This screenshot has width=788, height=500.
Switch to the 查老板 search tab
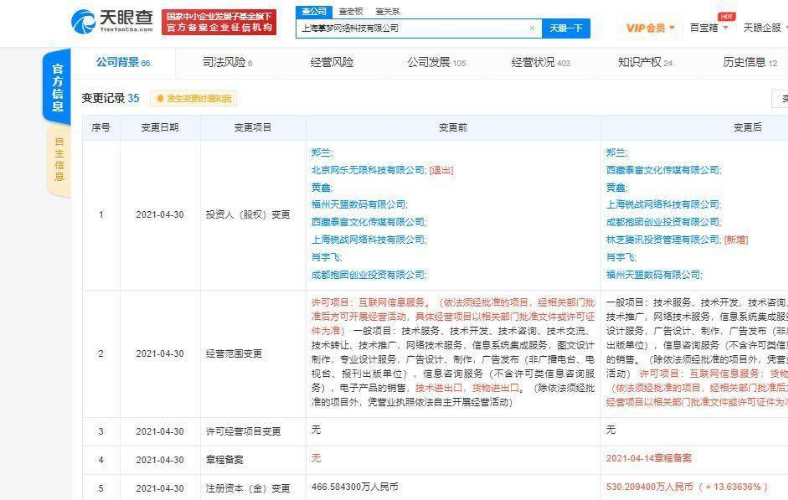click(x=351, y=11)
